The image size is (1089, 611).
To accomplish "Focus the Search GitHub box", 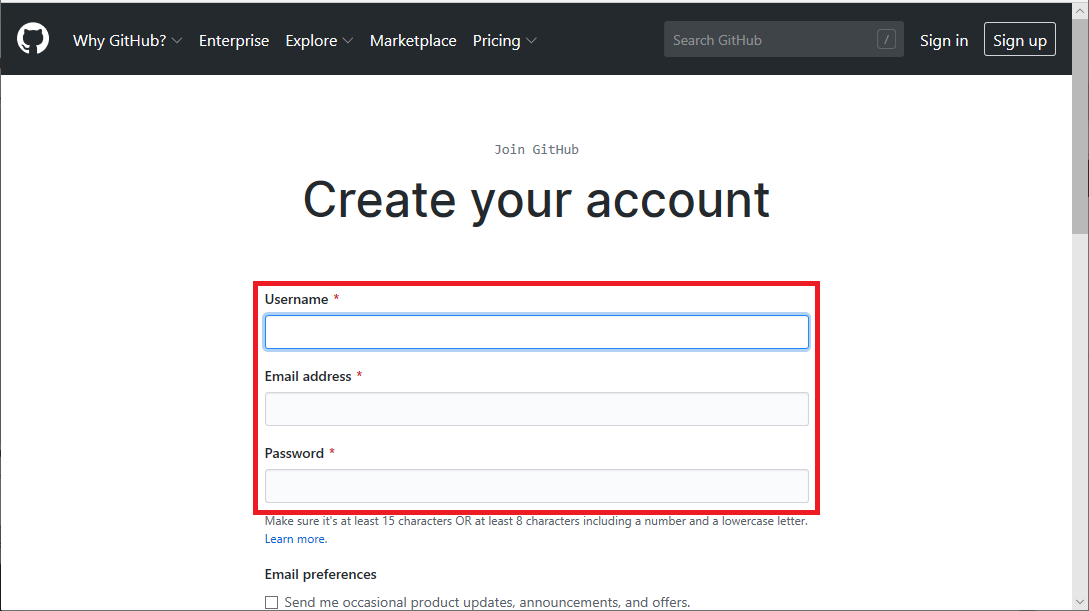I will 783,40.
